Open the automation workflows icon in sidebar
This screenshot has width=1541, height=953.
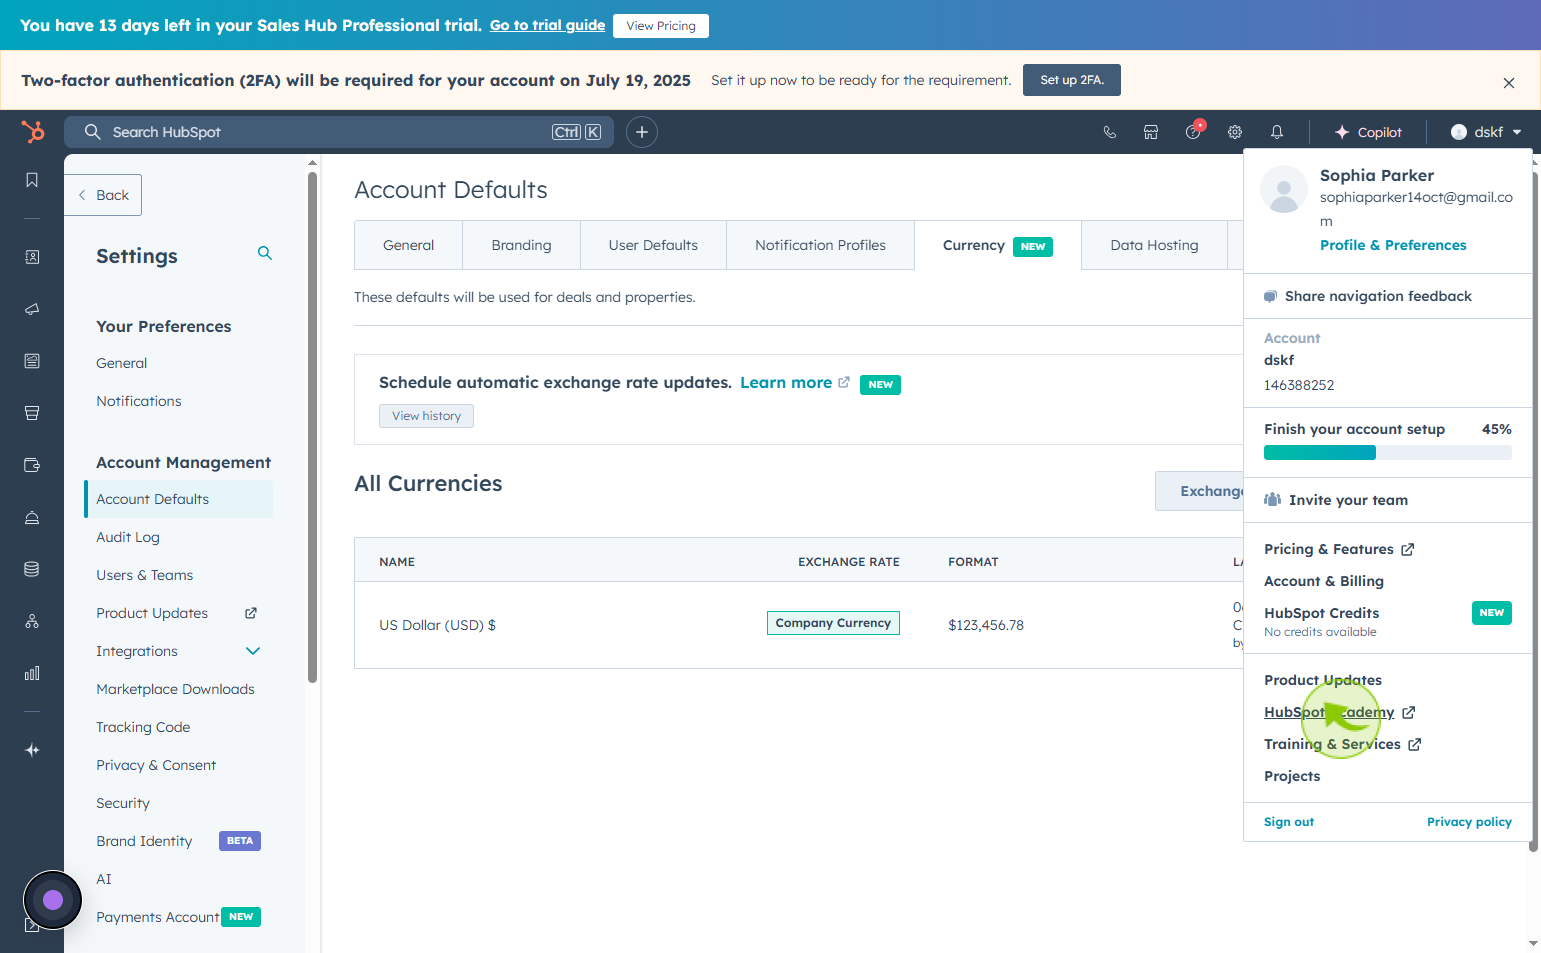[x=32, y=621]
